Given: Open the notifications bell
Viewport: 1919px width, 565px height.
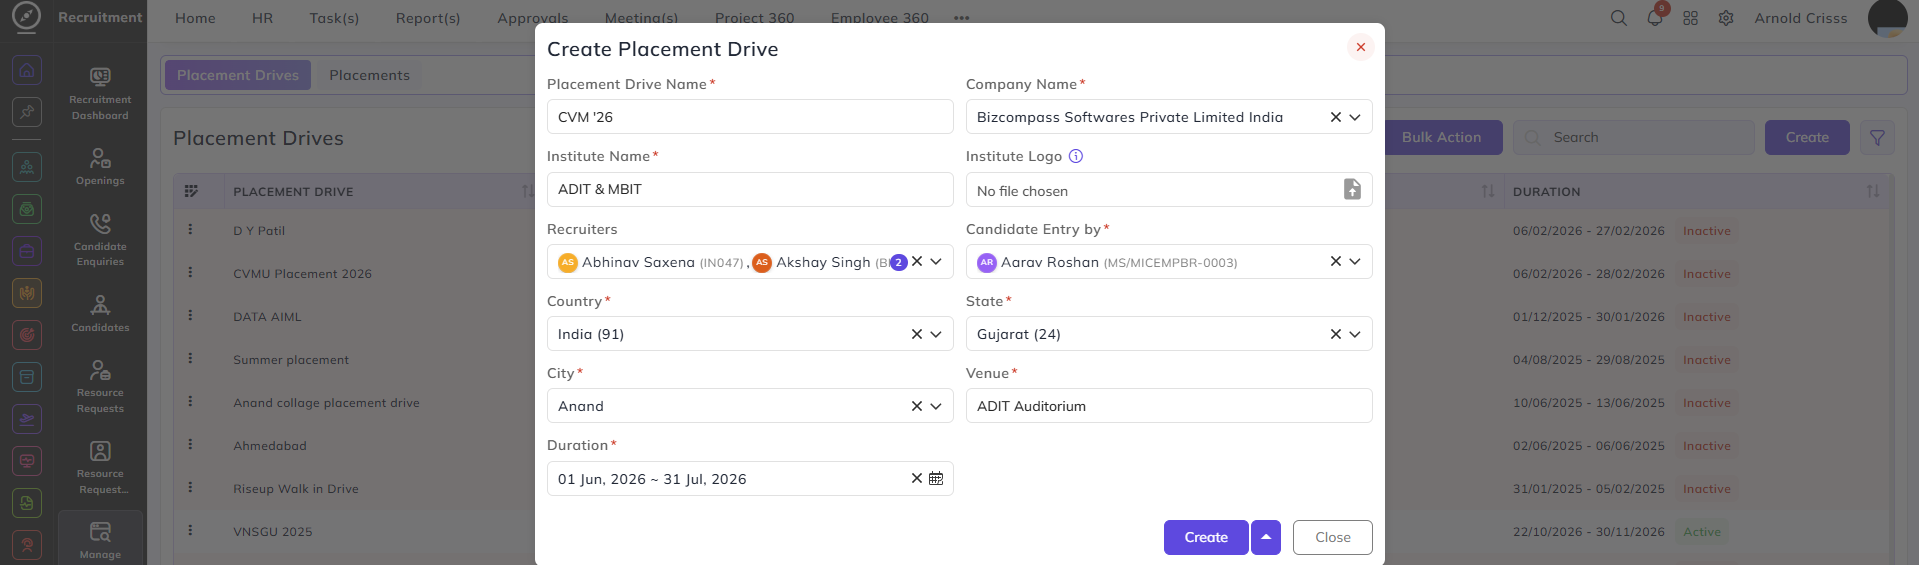Looking at the screenshot, I should pyautogui.click(x=1654, y=18).
